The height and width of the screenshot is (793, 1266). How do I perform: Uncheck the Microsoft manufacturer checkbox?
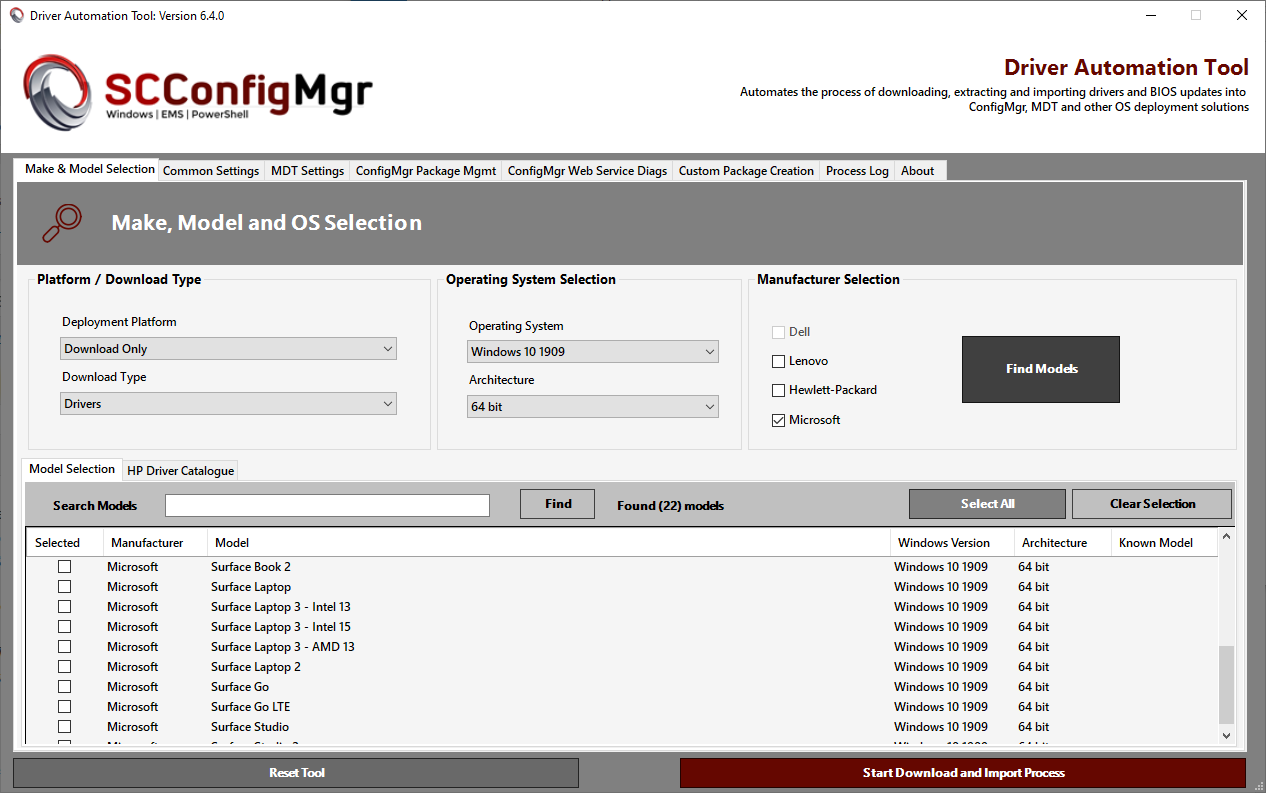point(778,420)
